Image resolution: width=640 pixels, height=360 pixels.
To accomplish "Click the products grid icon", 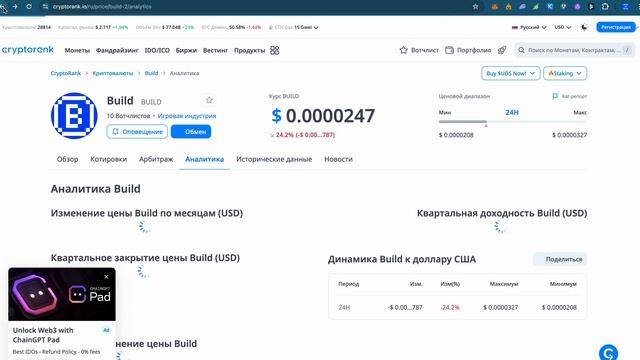I will click(x=275, y=50).
